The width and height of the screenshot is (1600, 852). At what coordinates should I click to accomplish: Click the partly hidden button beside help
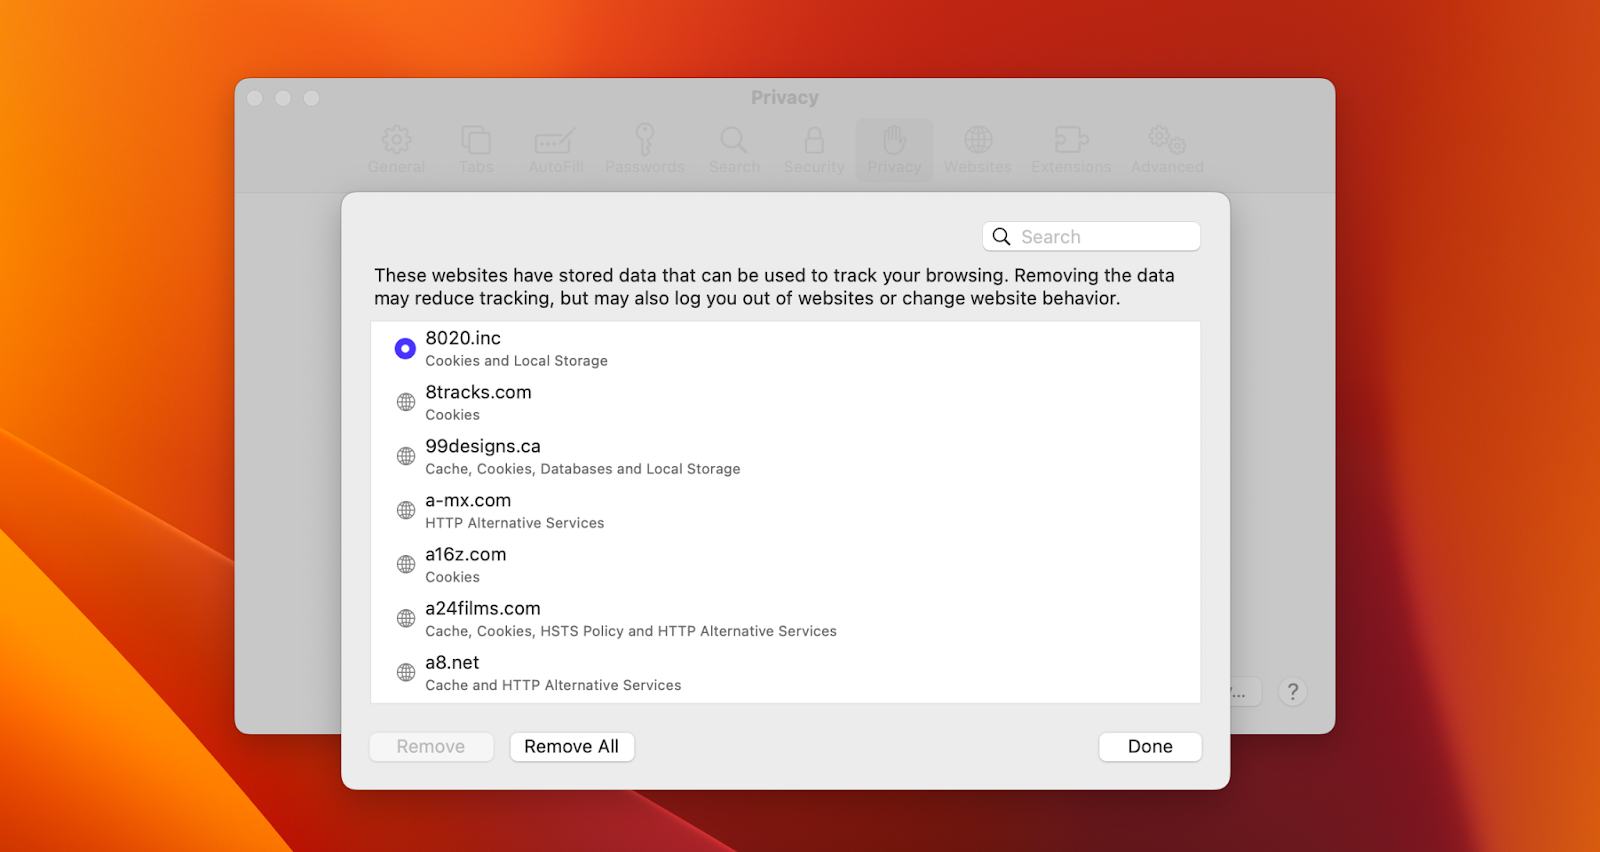[x=1245, y=692]
